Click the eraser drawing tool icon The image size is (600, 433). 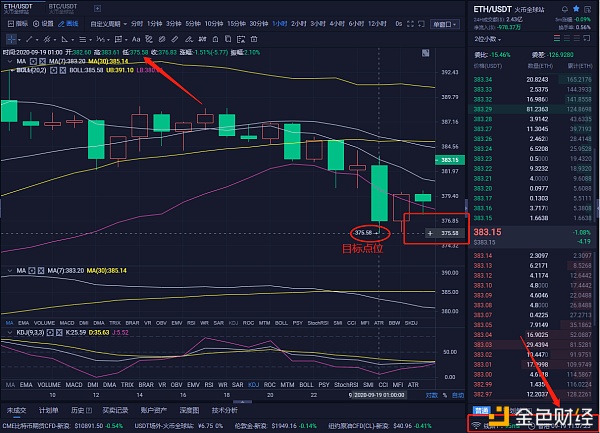(x=188, y=39)
